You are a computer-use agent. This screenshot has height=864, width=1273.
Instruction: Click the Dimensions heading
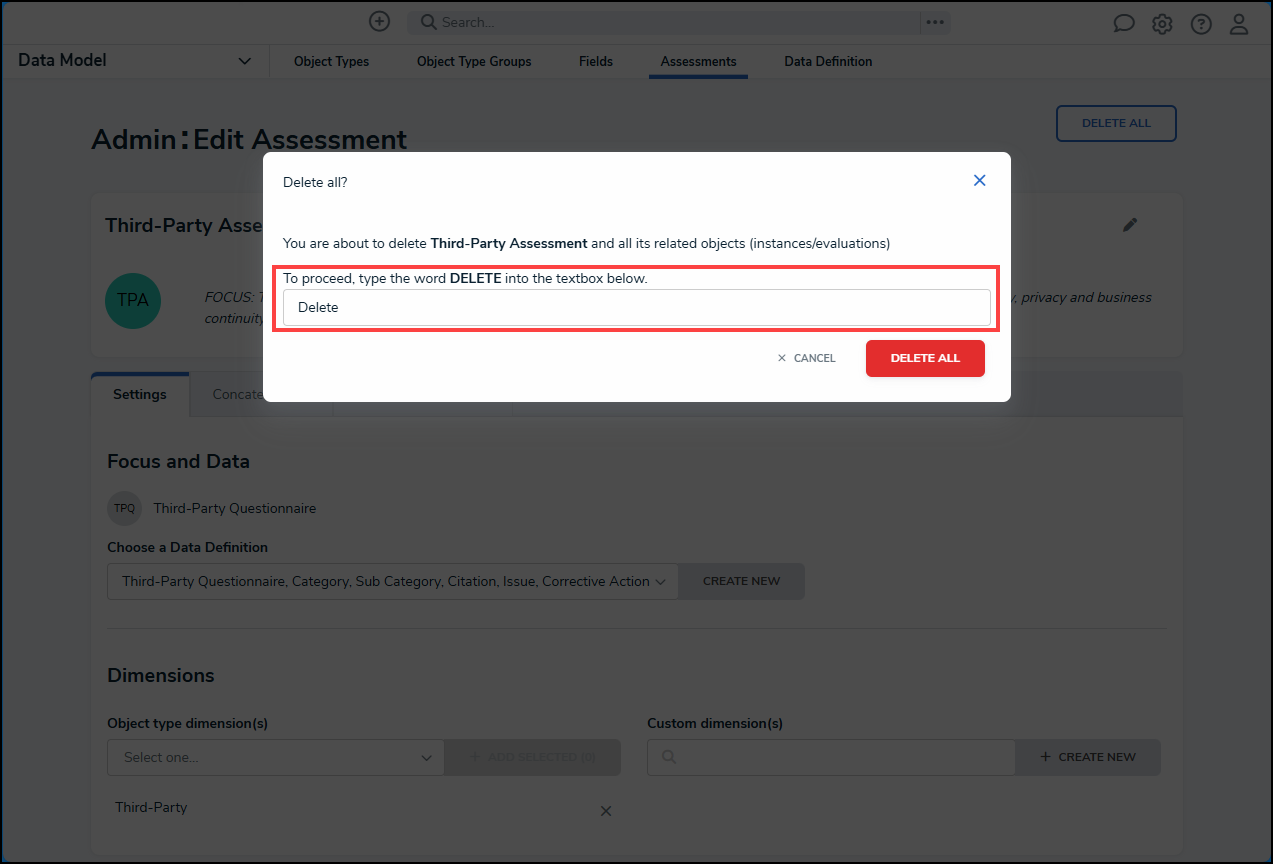click(161, 675)
